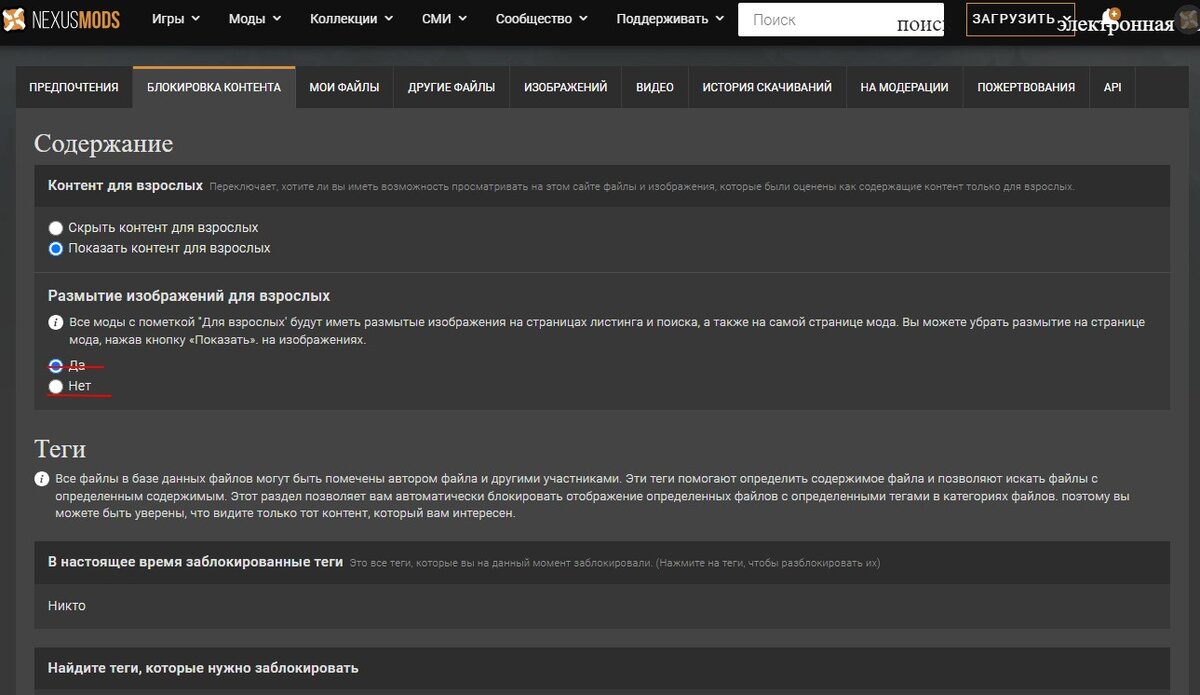Switch to the ПОЖЕРТВОВАНИЯ tab

coord(1026,87)
